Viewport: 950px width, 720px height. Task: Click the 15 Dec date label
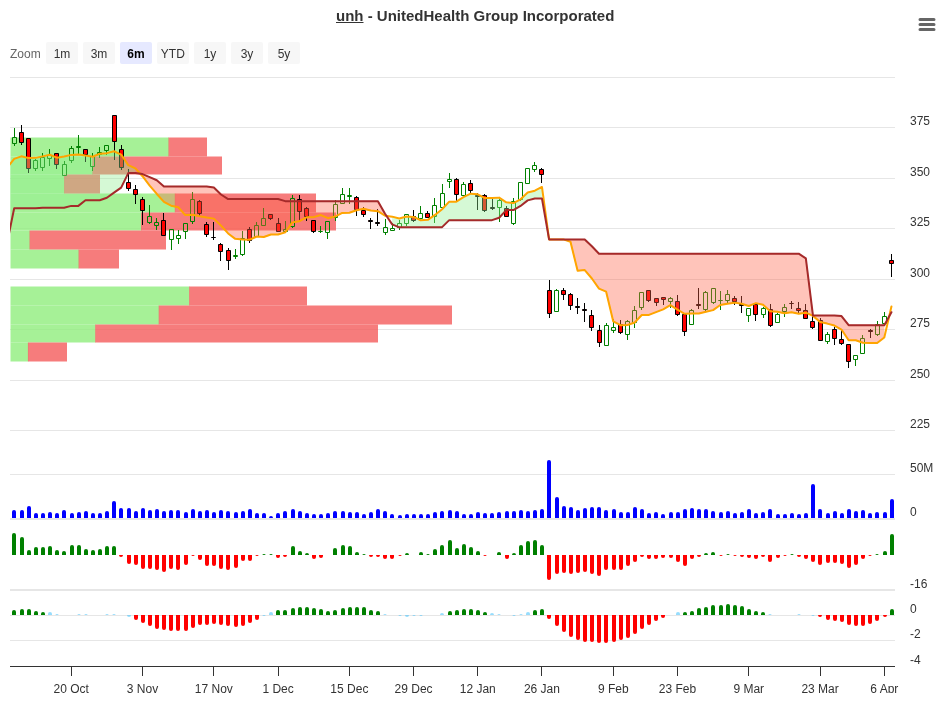point(349,688)
